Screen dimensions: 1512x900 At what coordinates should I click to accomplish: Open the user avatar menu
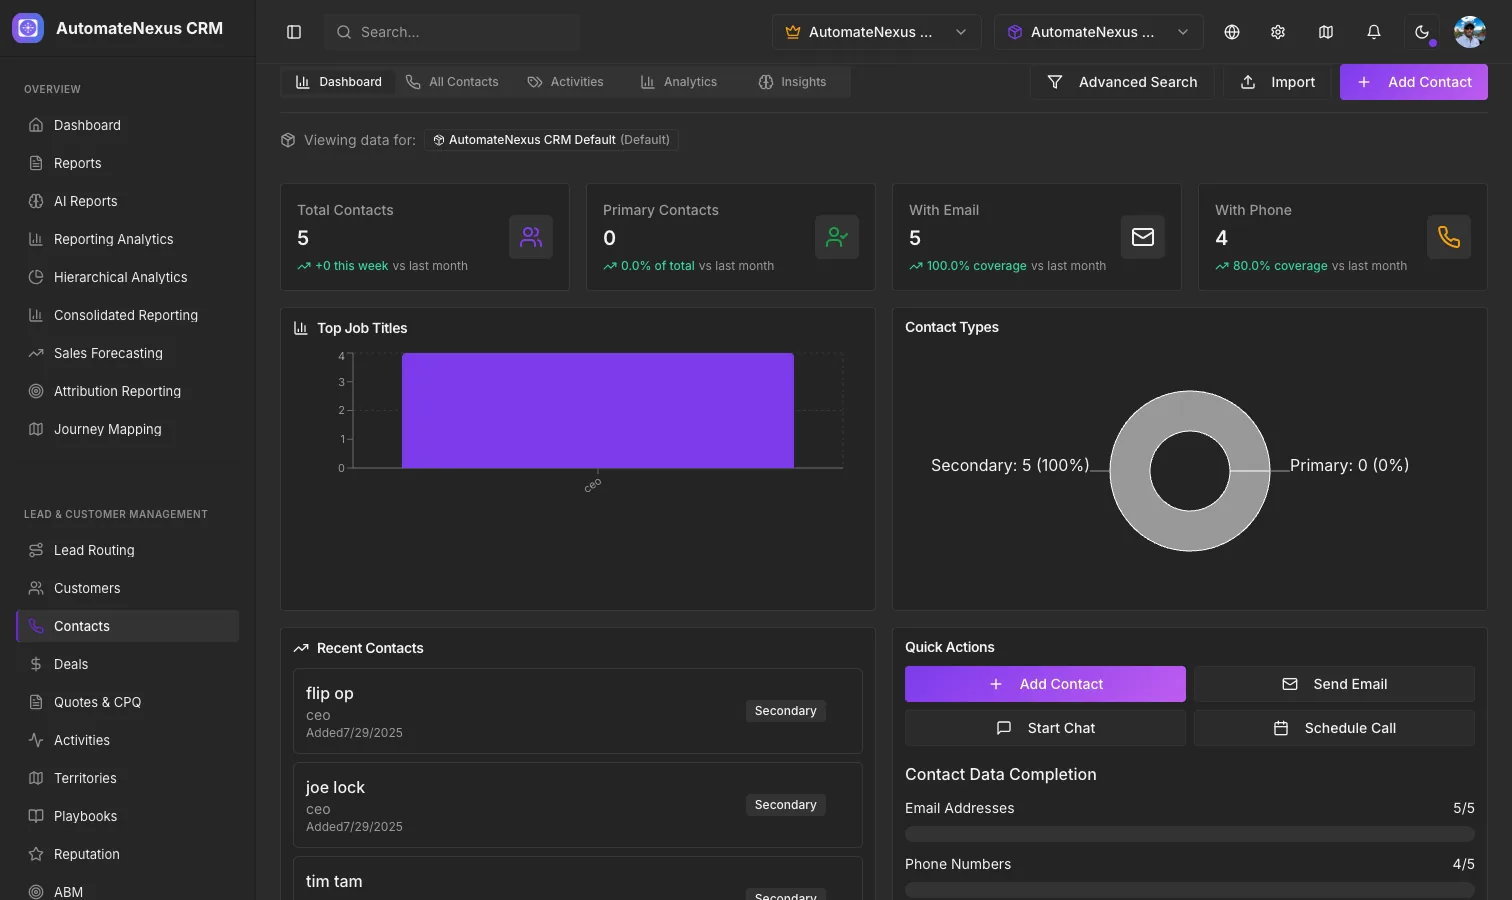pyautogui.click(x=1470, y=32)
